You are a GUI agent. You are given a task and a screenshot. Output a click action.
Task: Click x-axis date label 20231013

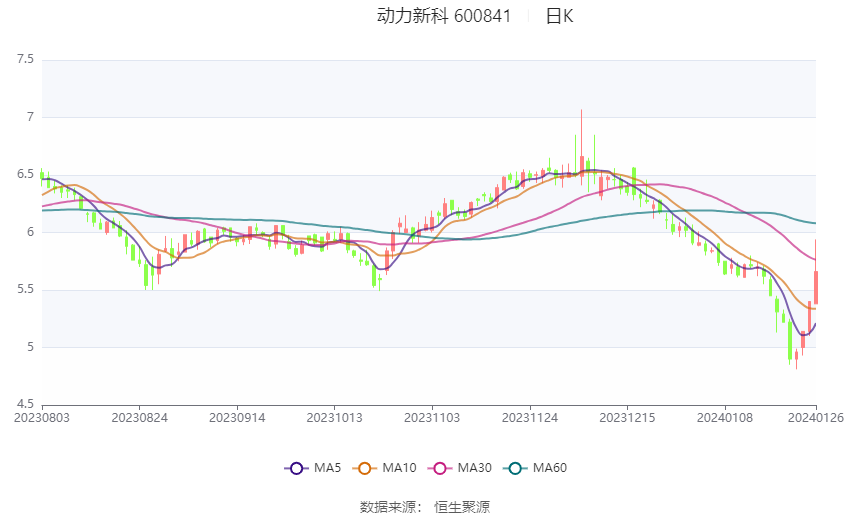[334, 418]
